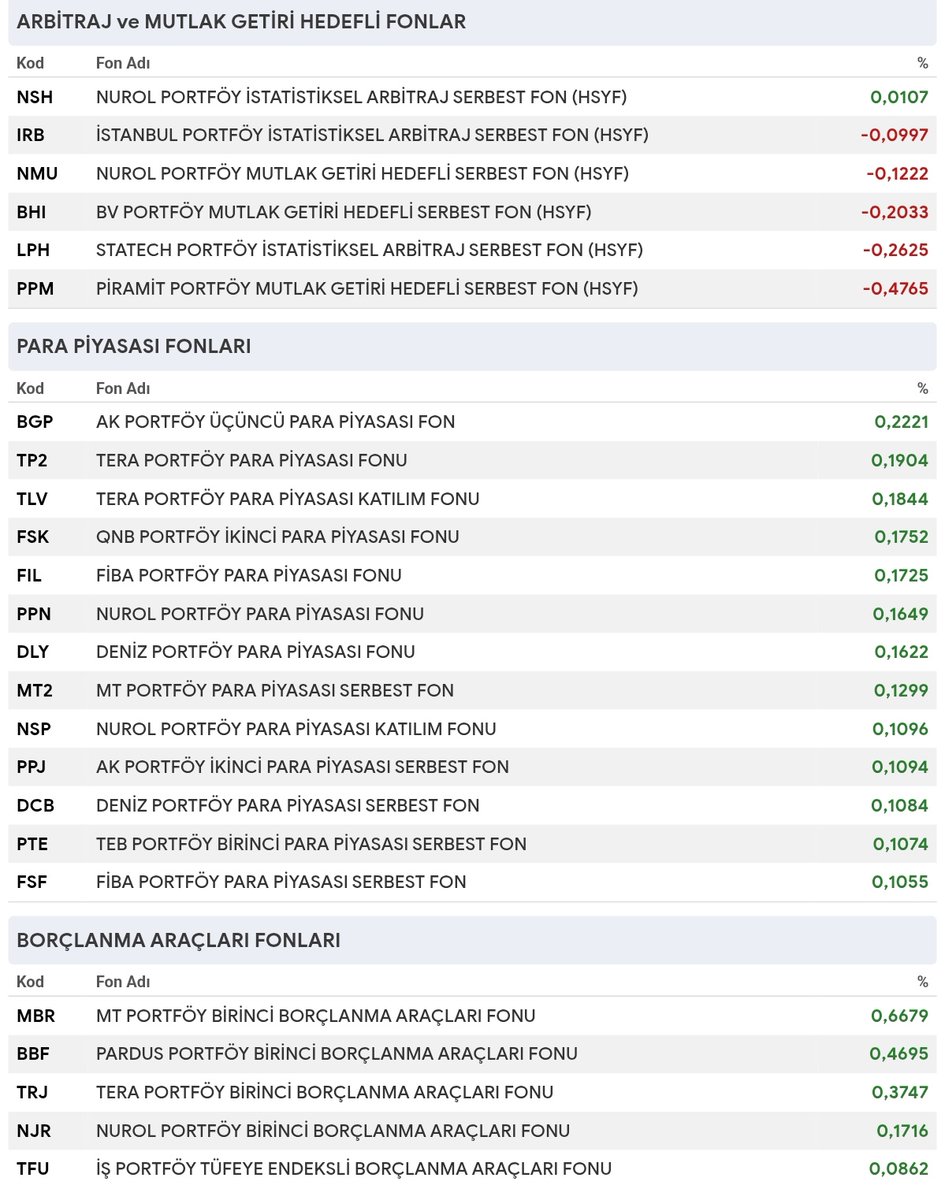945x1200 pixels.
Task: Open MT PORTFÖY BİRİNCİ BORÇLANMA ARAÇLARI FONU
Action: (316, 1016)
